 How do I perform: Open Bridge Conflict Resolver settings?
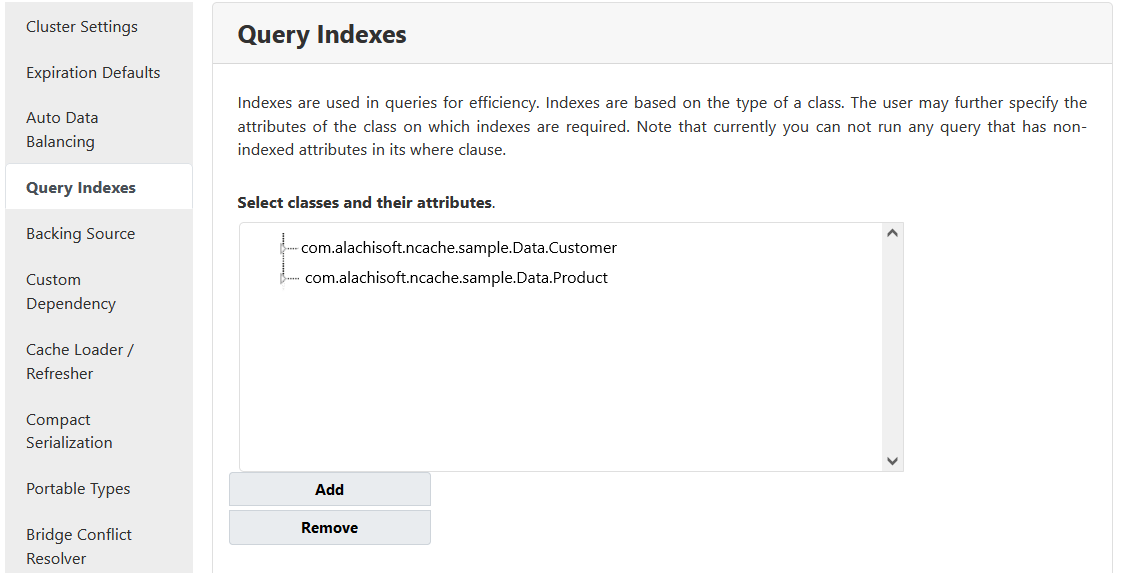coord(79,546)
